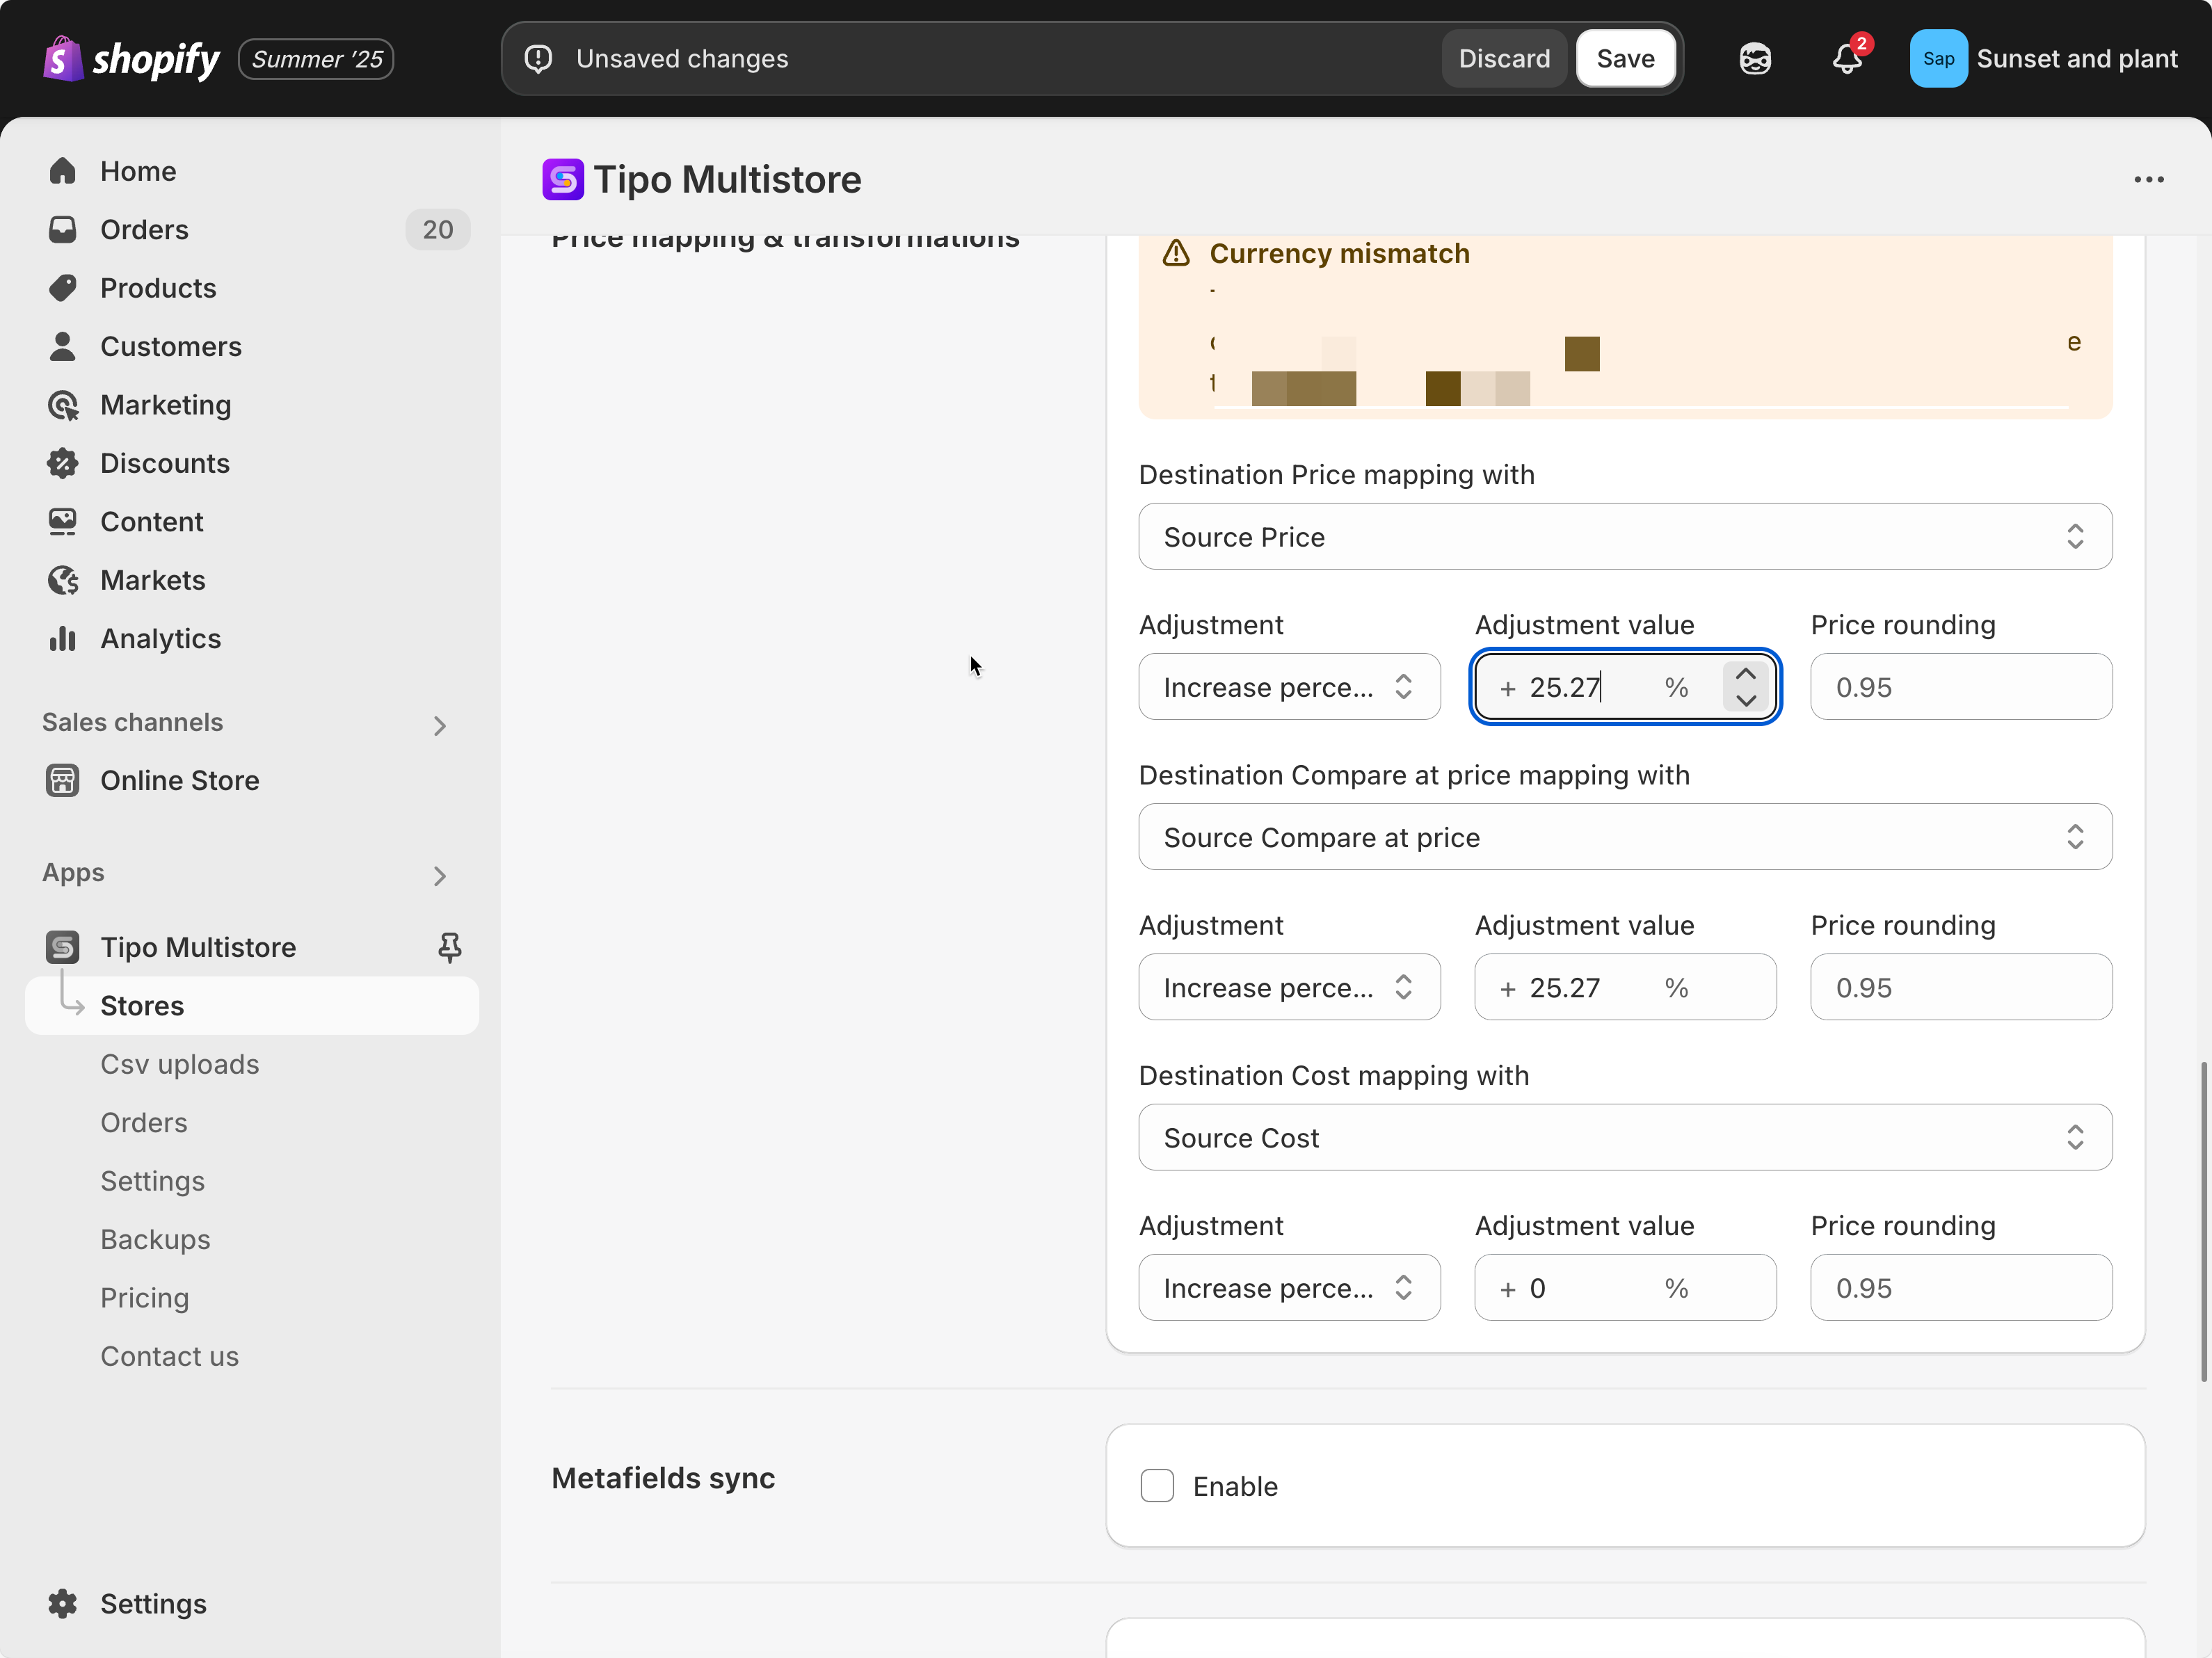Click the notifications bell icon

coord(1846,59)
